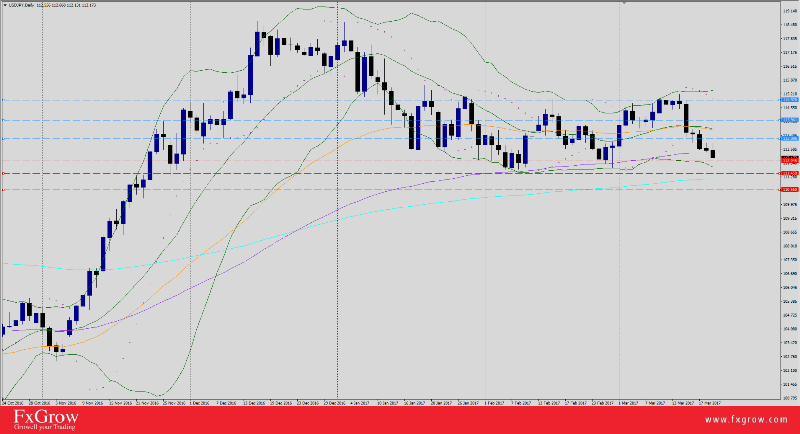Select the lowest red price label on the price axis
Screen dimensions: 800x434
click(x=789, y=189)
